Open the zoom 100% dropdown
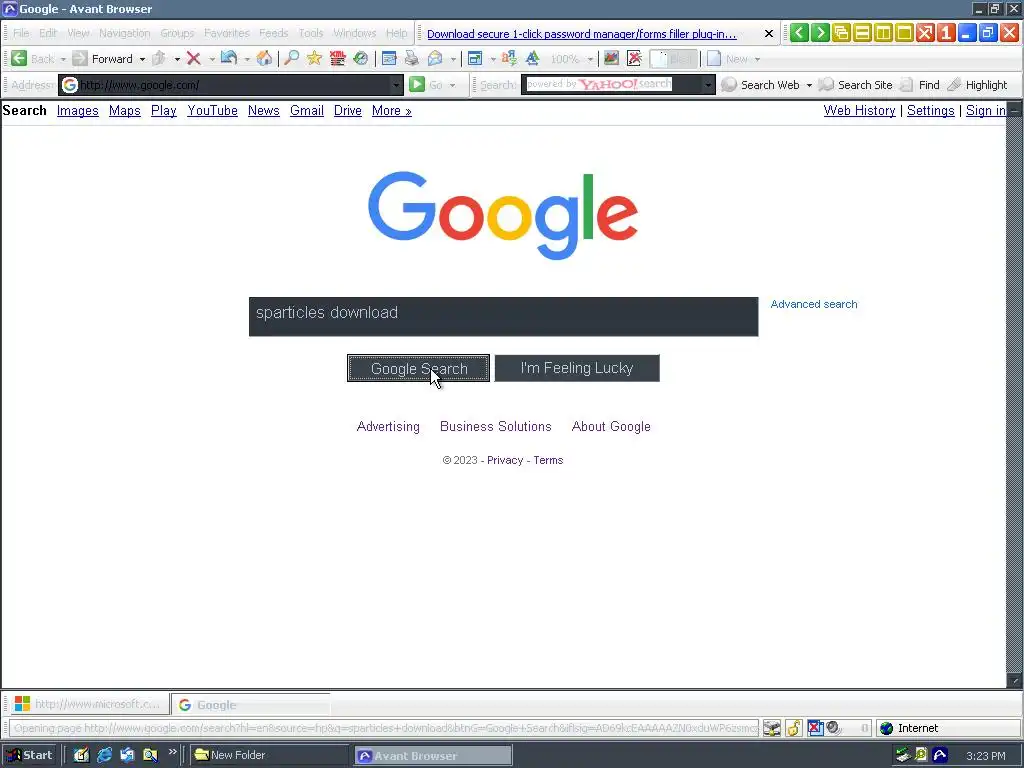This screenshot has width=1024, height=768. 590,59
